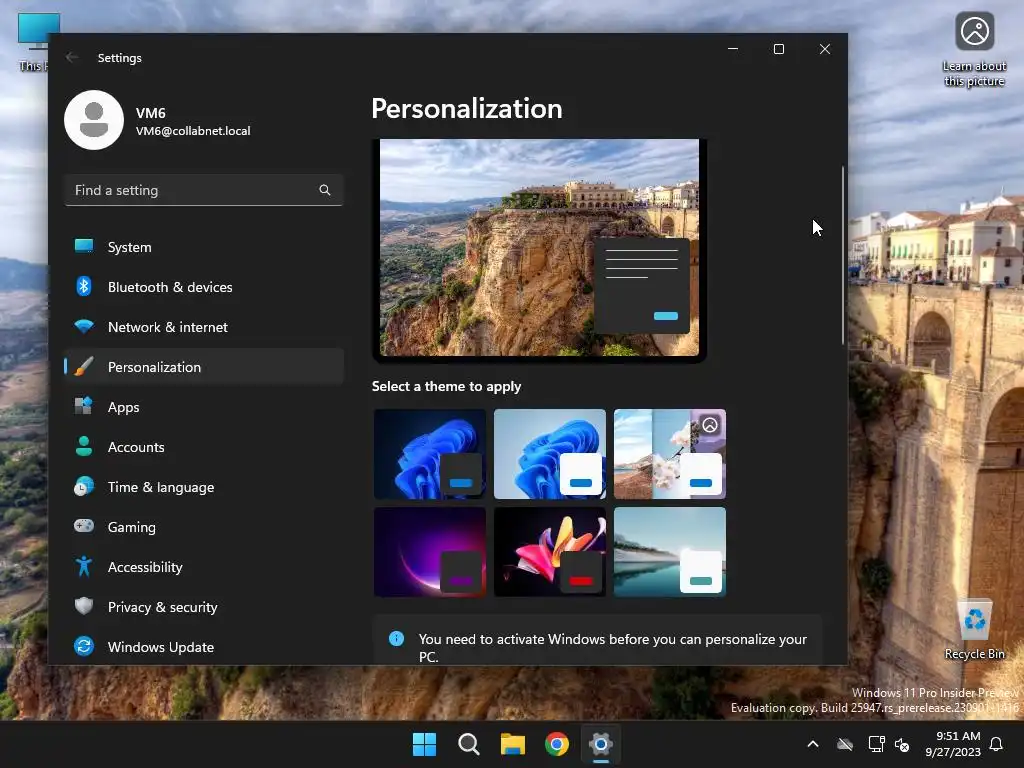Image resolution: width=1024 pixels, height=768 pixels.
Task: Click the info icon in activation notice
Action: coord(396,639)
